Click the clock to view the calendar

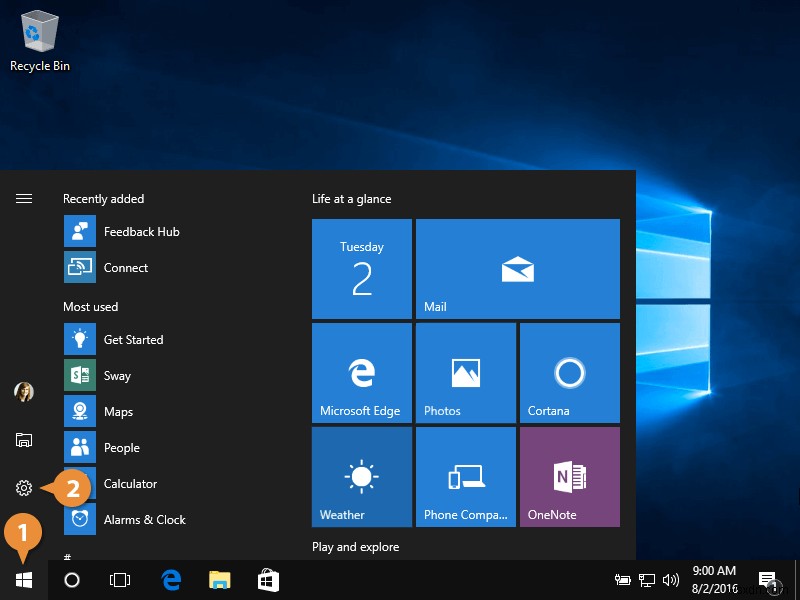tap(714, 578)
